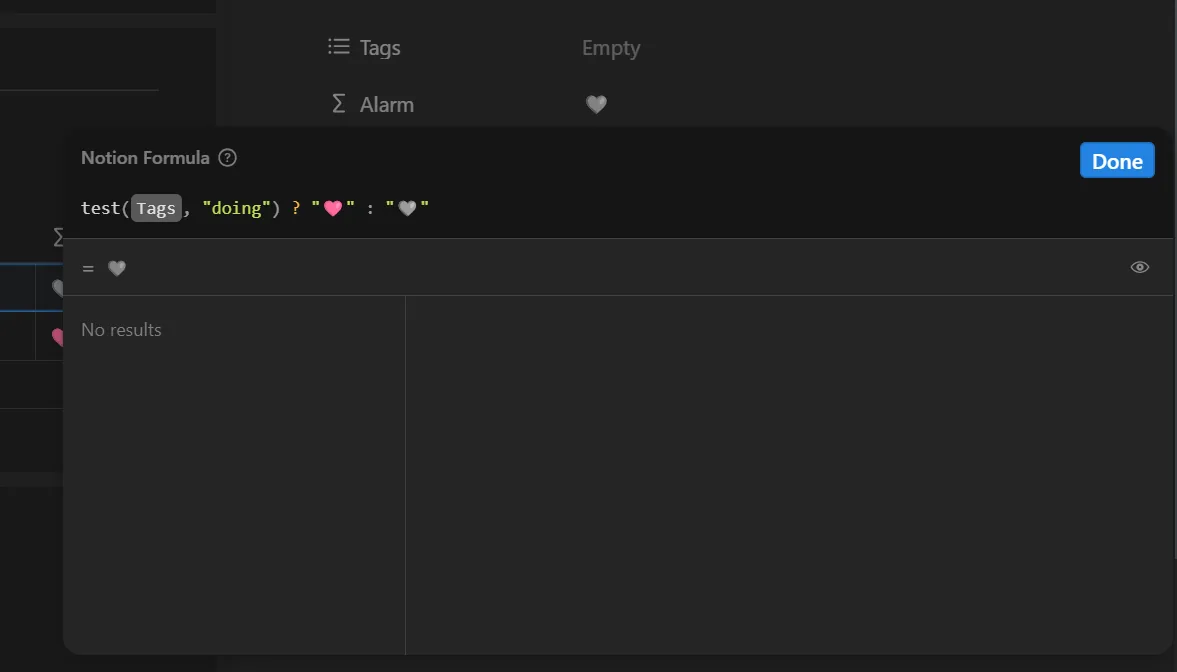The height and width of the screenshot is (672, 1177).
Task: Click the Notion Formula title
Action: pyautogui.click(x=145, y=158)
